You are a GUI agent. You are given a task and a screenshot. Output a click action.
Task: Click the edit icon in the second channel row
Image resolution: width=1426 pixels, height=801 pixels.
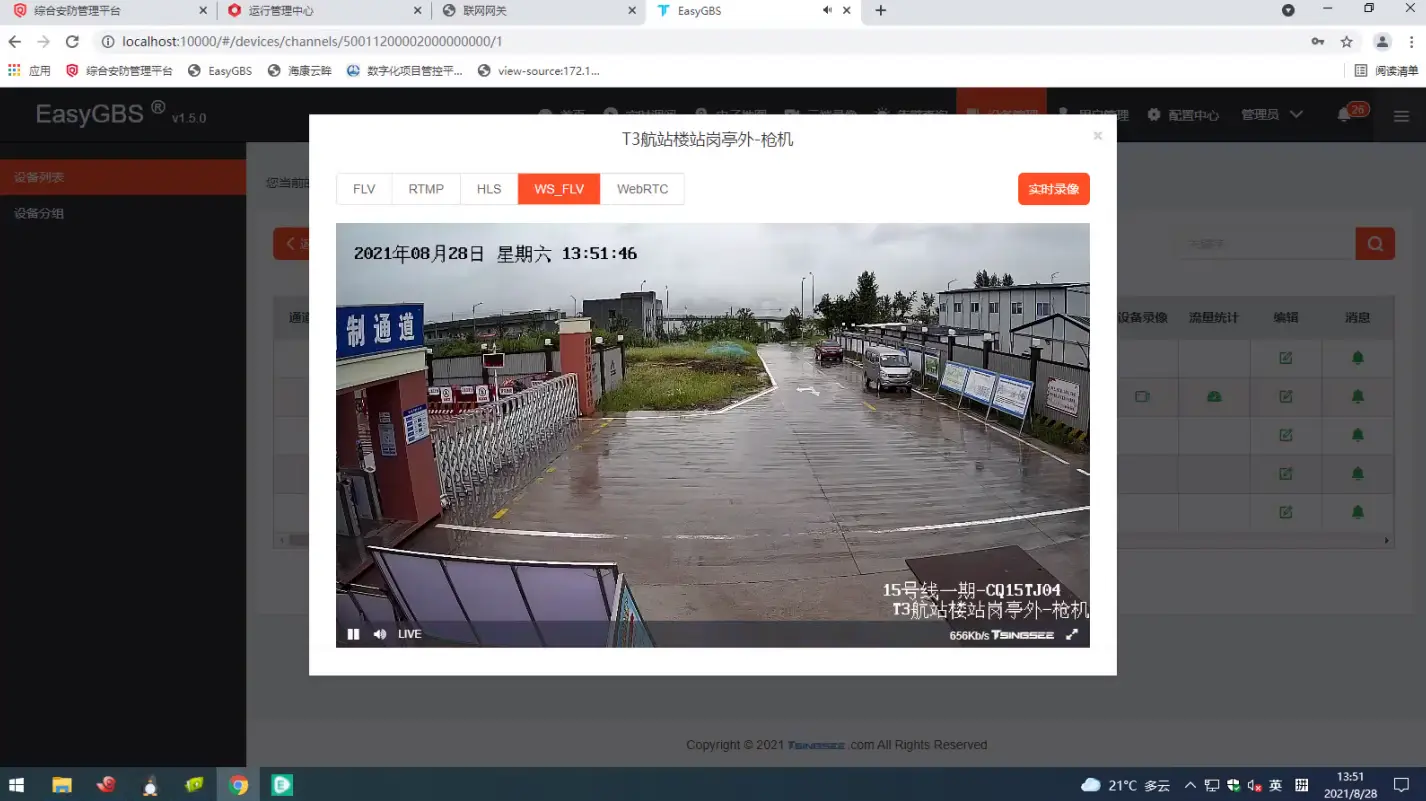pos(1286,397)
